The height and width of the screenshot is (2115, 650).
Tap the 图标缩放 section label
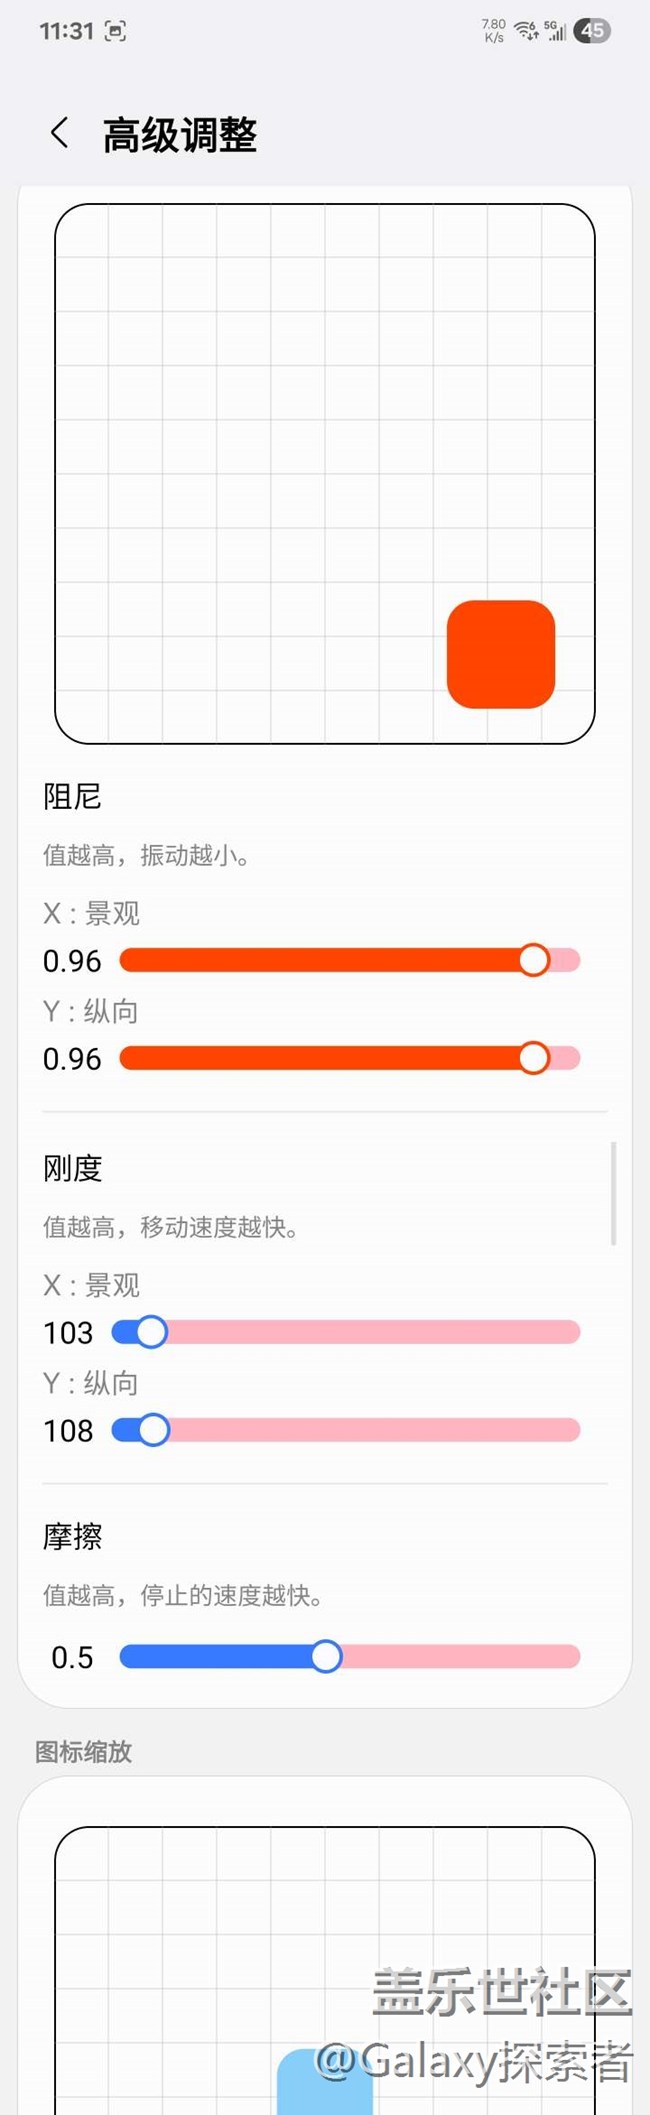[84, 1752]
